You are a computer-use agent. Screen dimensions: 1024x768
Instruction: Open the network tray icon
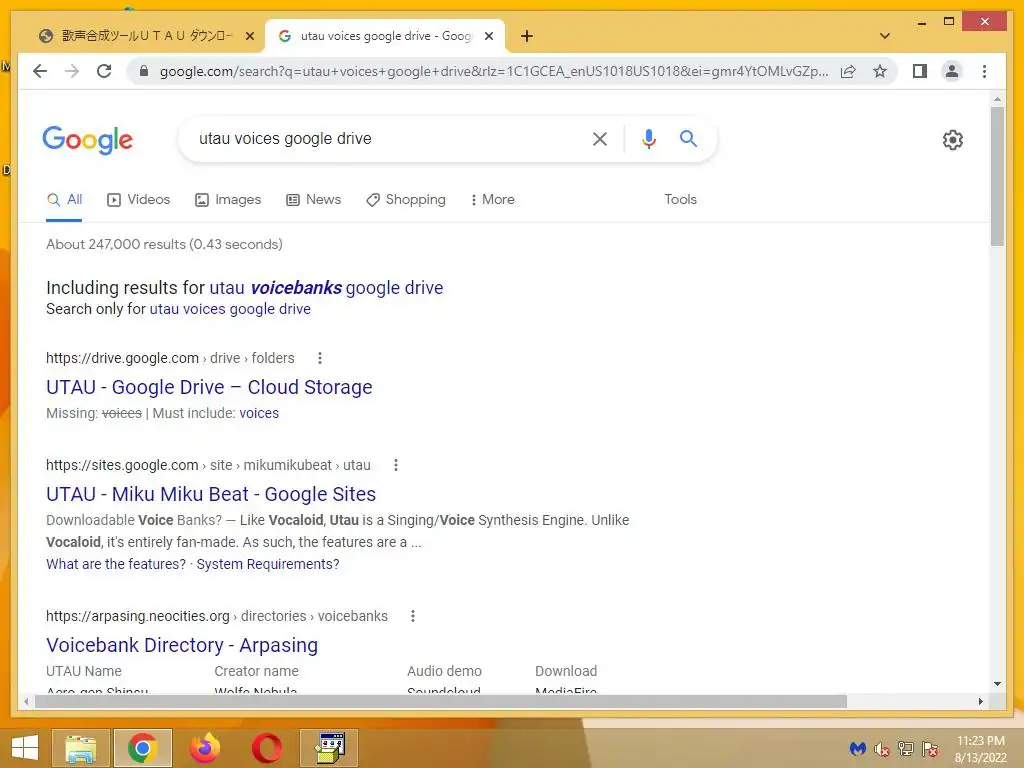(x=906, y=748)
